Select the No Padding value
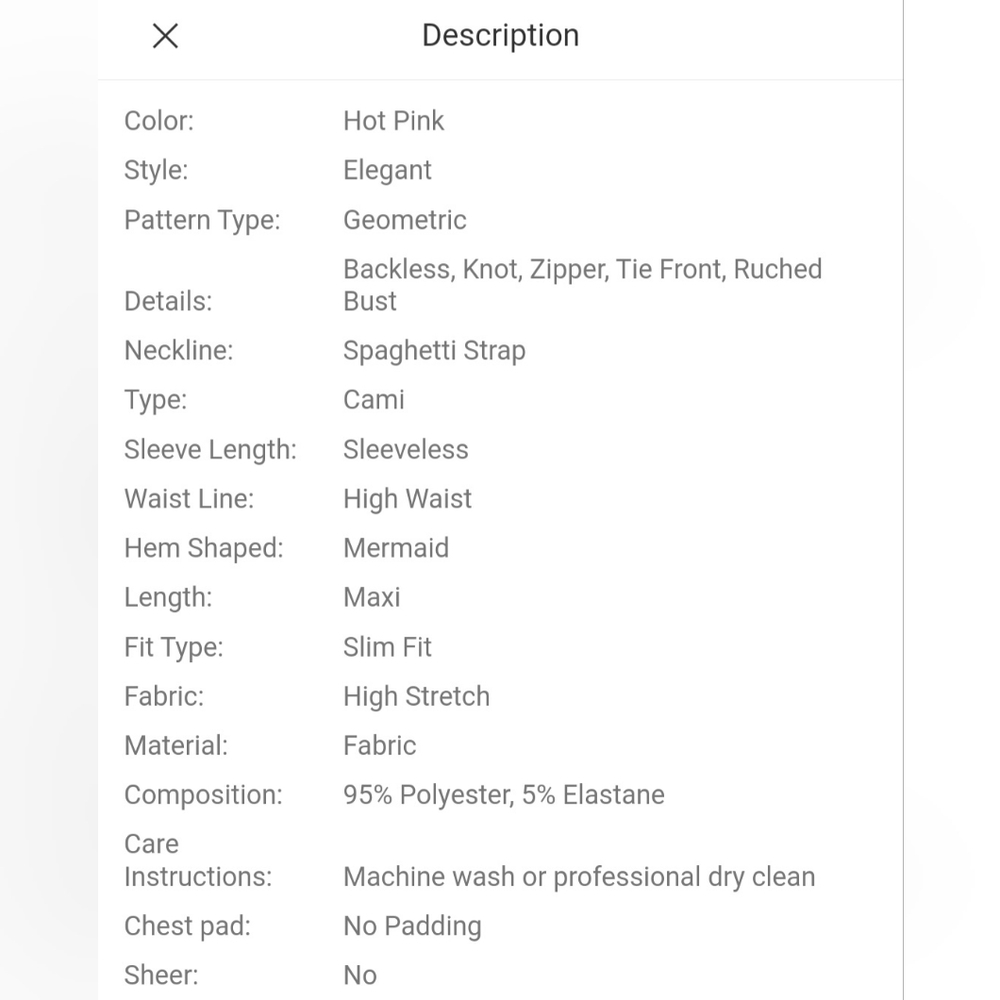This screenshot has height=1000, width=1000. coord(412,926)
